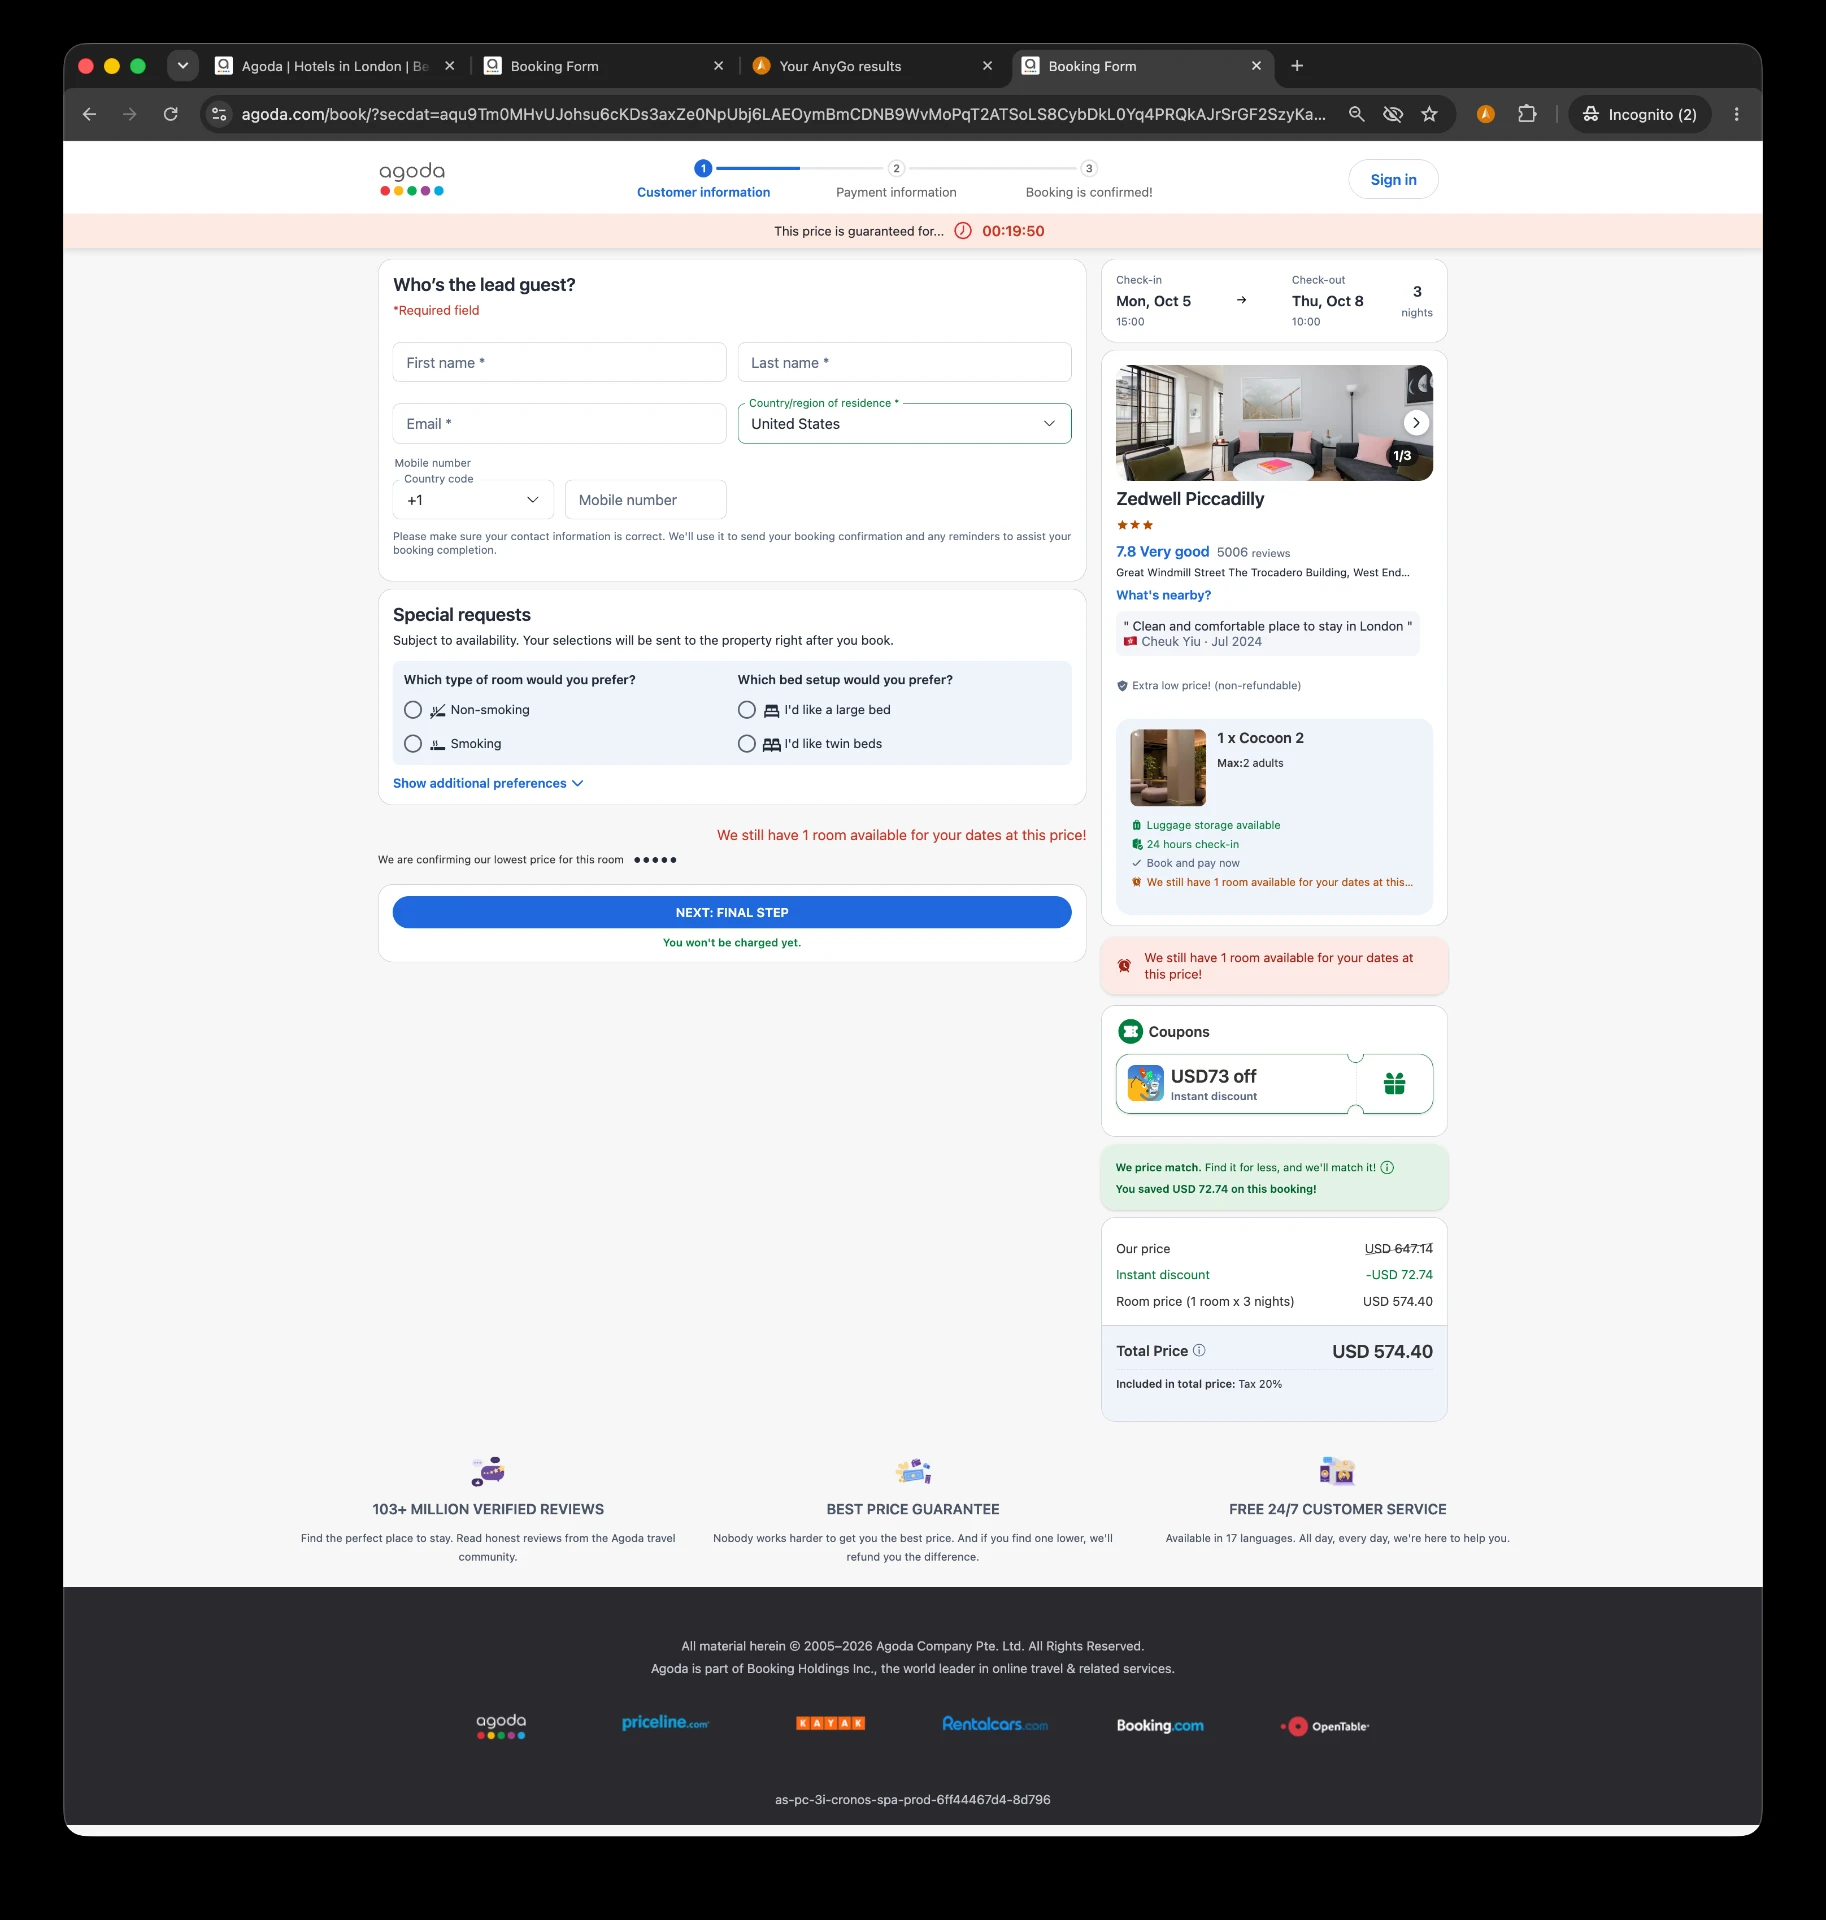Click the tracking protection eye icon
1826x1920 pixels.
click(1392, 114)
